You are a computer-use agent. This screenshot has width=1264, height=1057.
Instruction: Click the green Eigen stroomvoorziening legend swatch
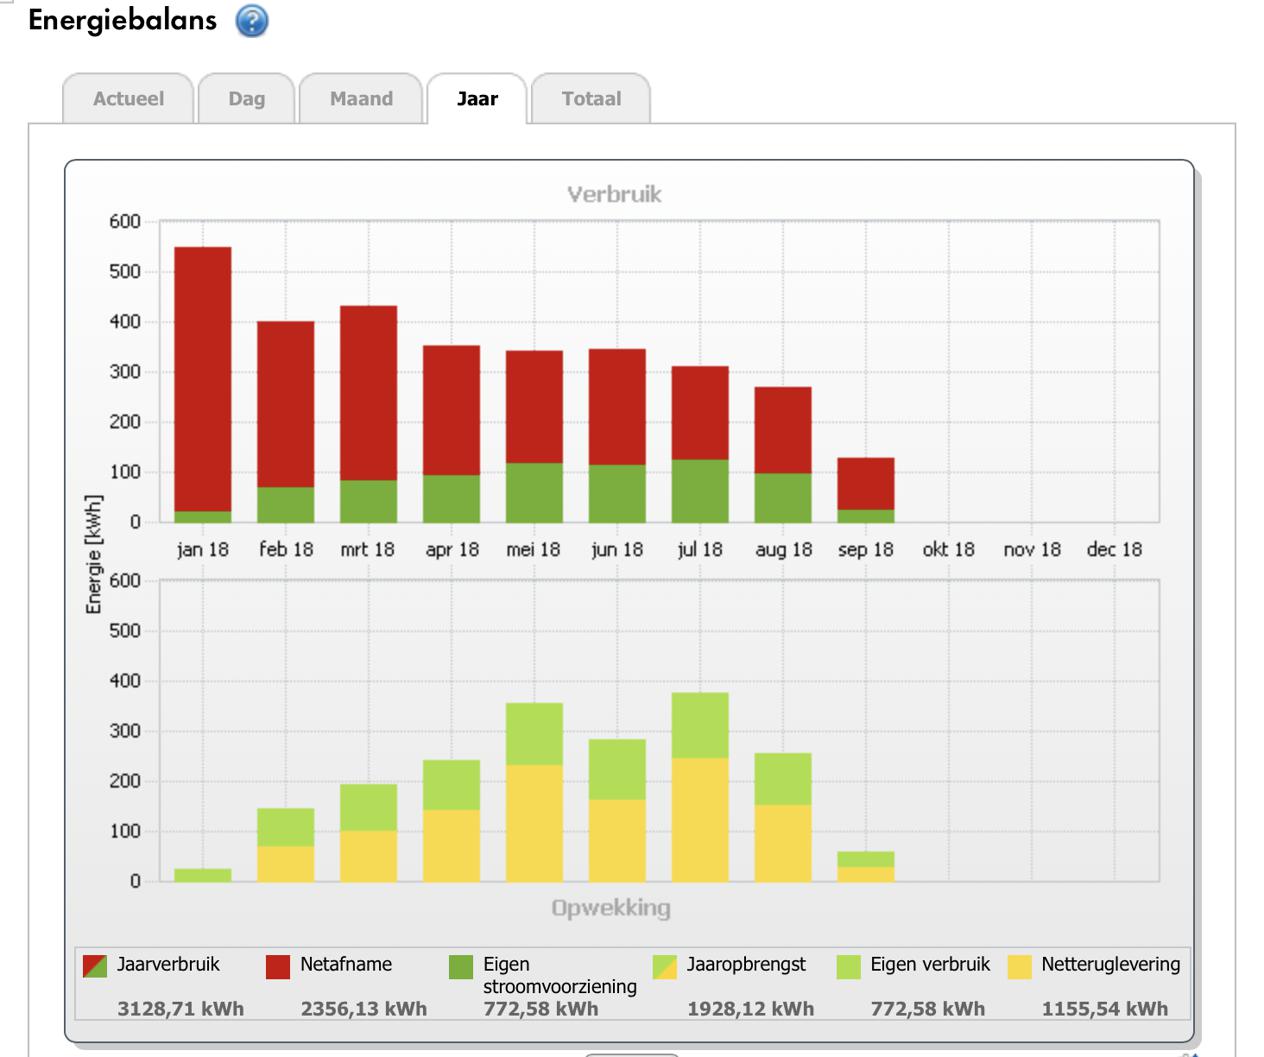coord(461,966)
